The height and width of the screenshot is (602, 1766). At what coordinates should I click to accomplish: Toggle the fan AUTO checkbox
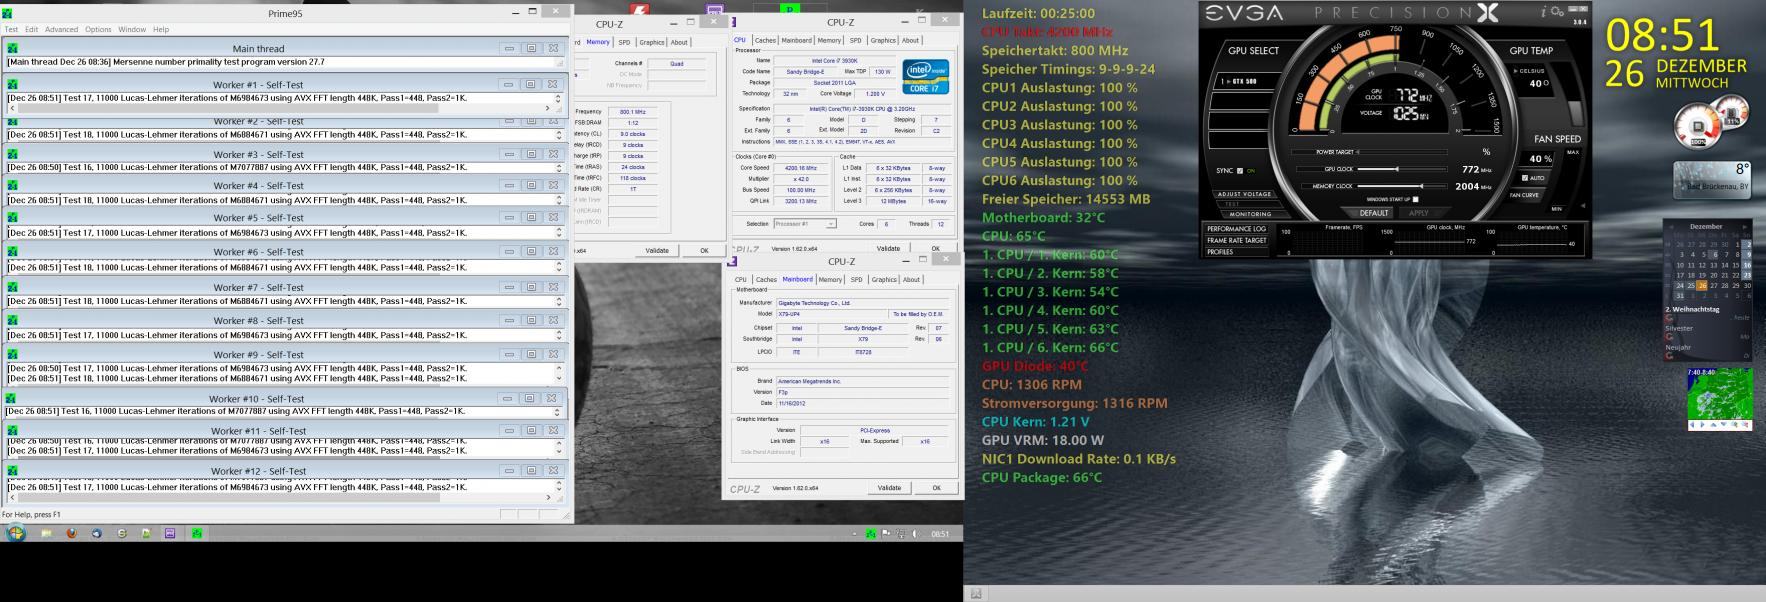click(1524, 178)
